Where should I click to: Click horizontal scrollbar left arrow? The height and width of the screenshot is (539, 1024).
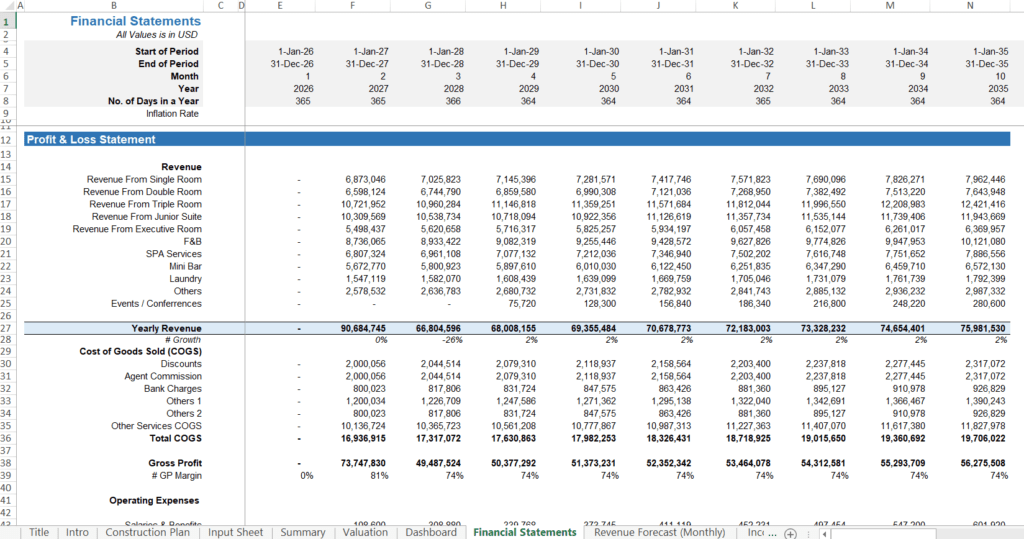(824, 533)
